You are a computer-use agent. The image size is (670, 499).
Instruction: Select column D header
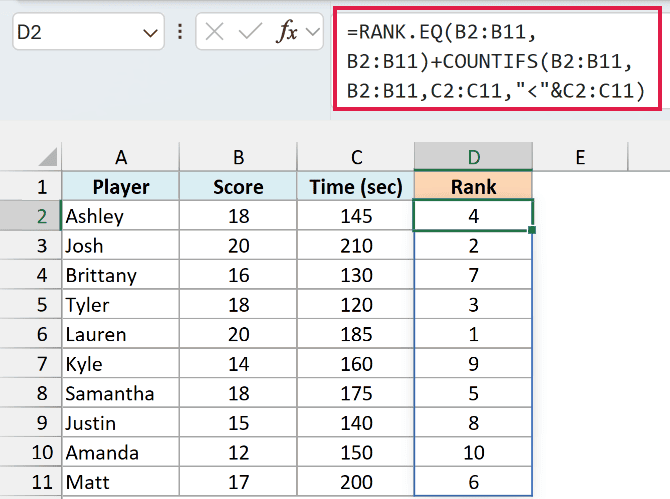point(473,157)
